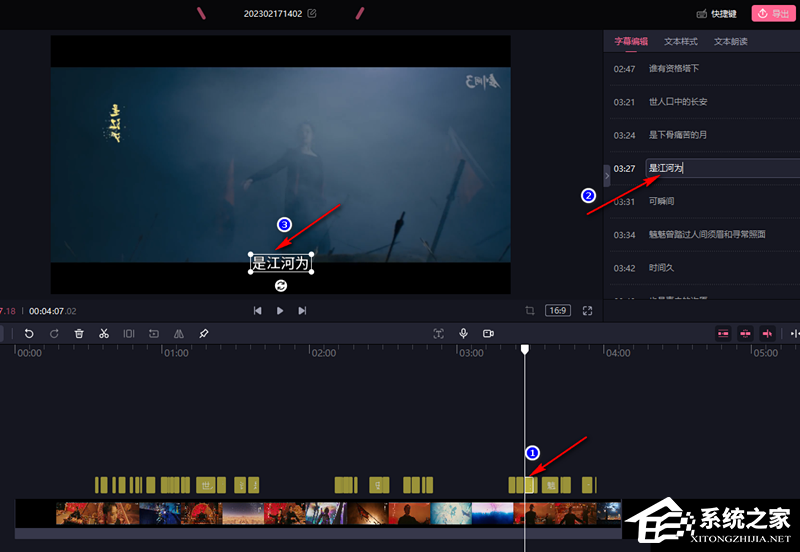Click the pin marker icon in the toolbar
The width and height of the screenshot is (800, 552).
point(204,334)
